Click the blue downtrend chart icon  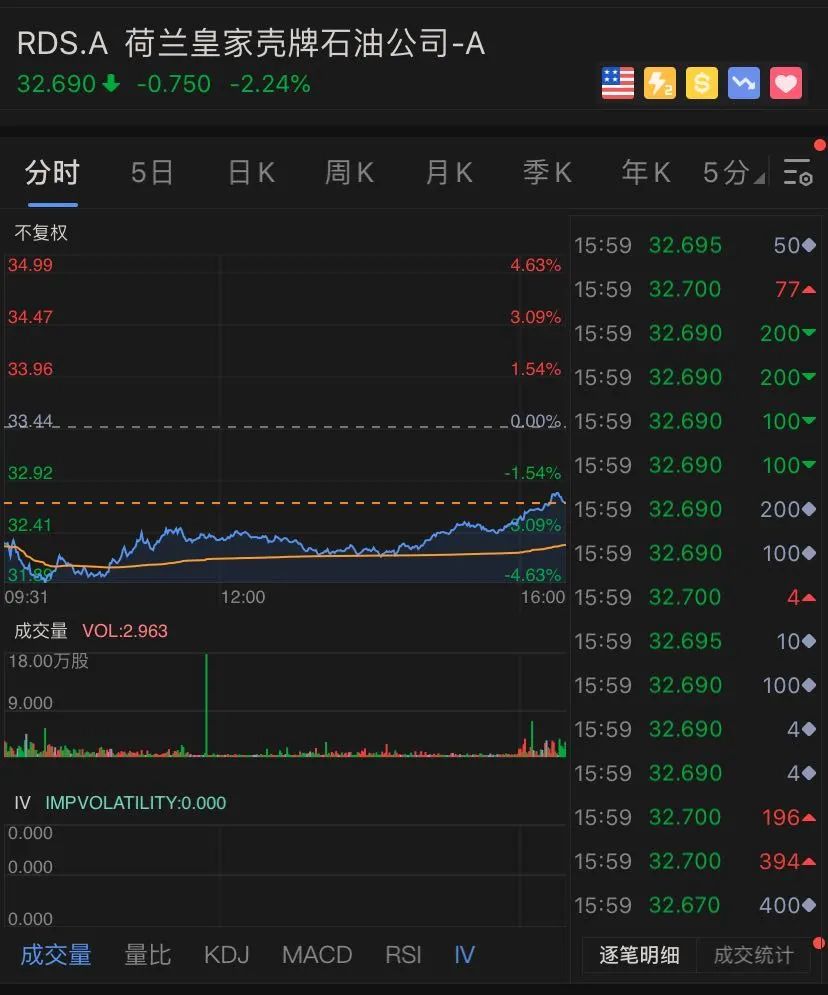coord(744,83)
